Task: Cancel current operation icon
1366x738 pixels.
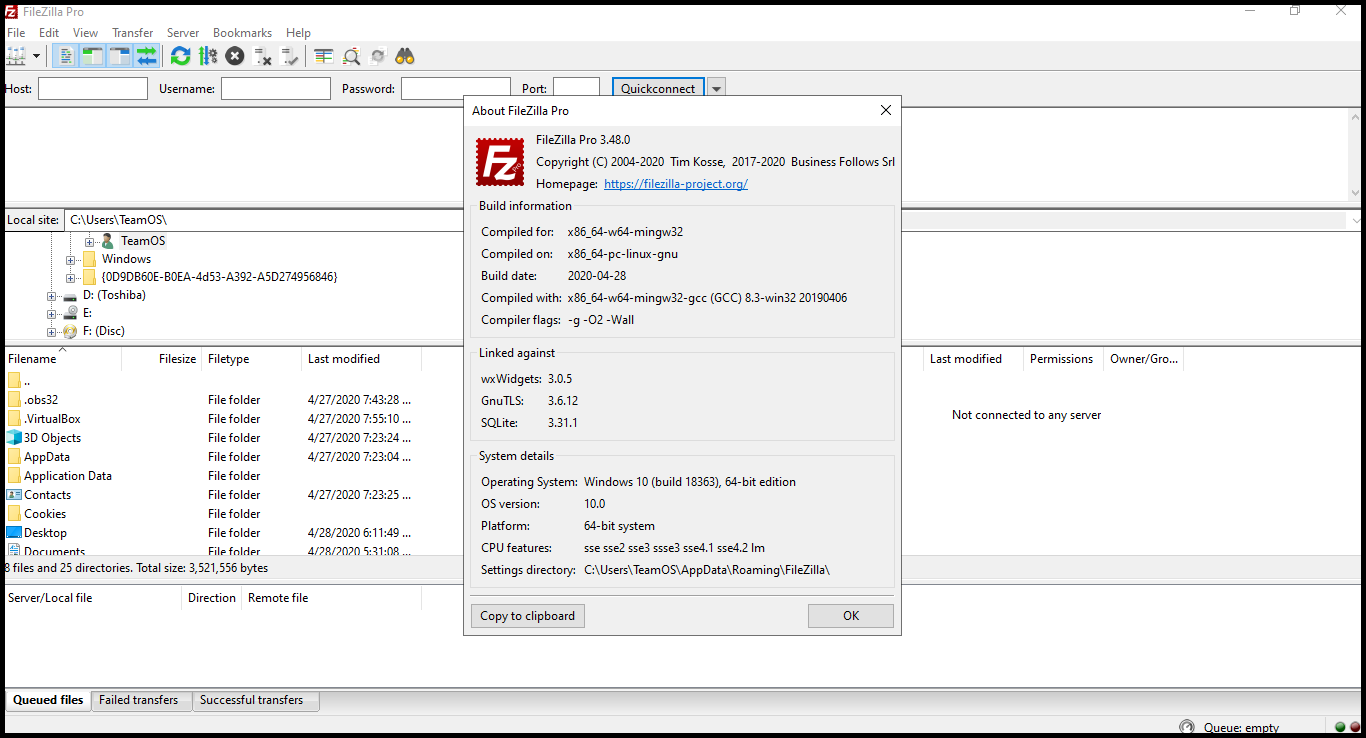Action: click(235, 56)
